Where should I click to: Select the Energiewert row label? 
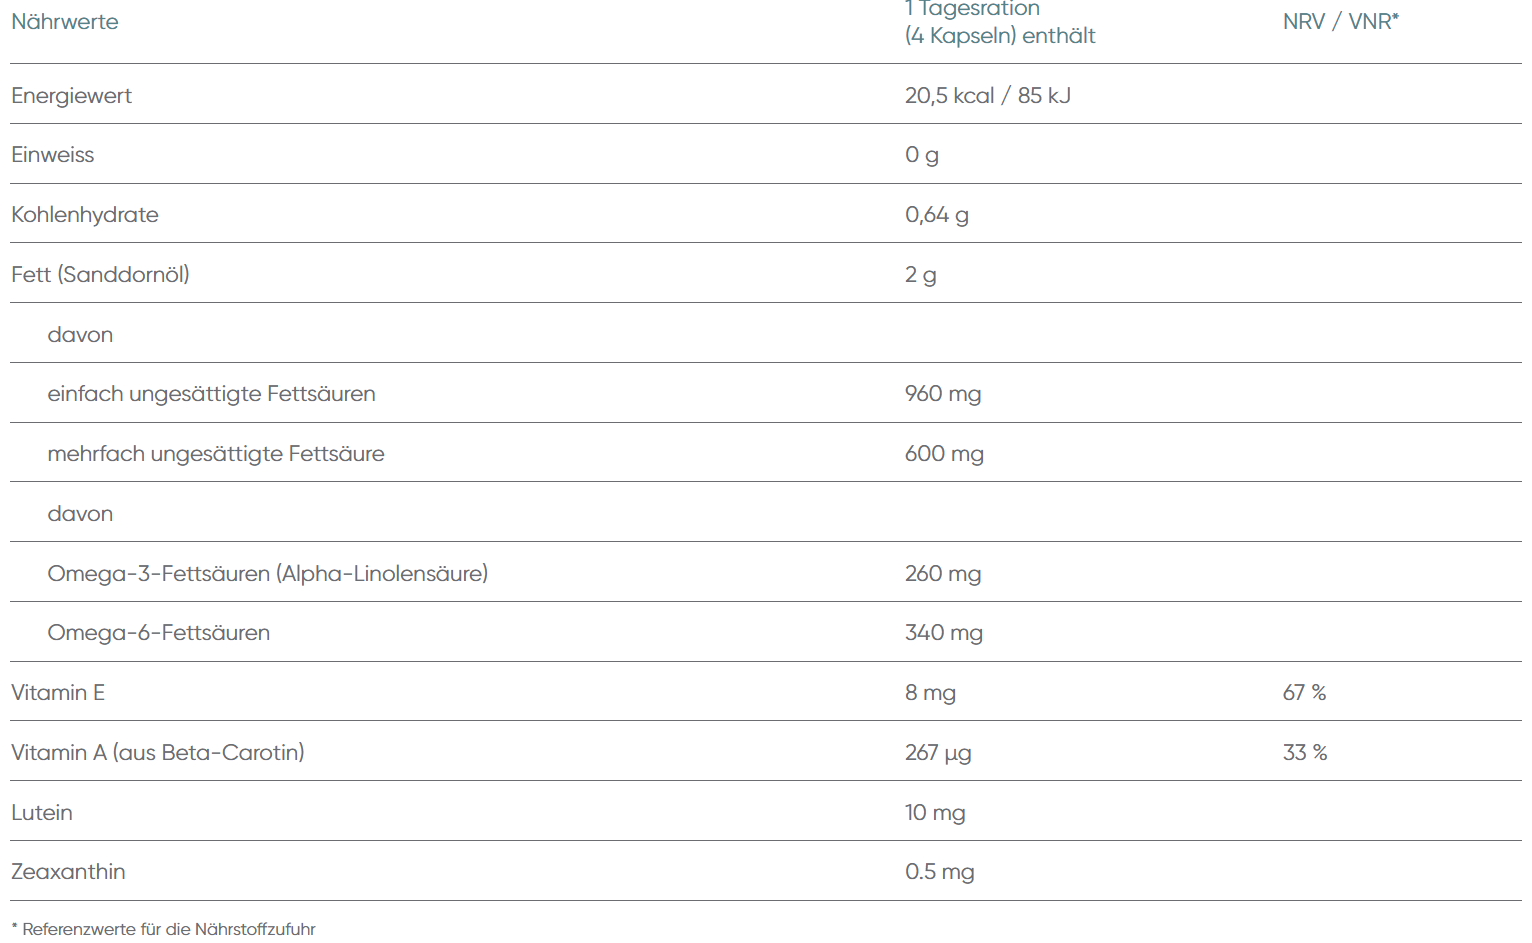(71, 96)
